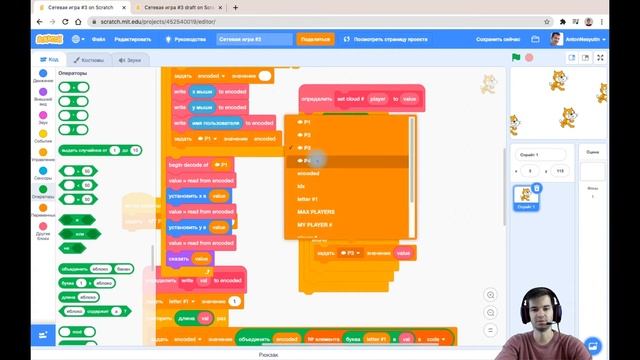Choose MY PLAYER # in dropdown list

[x=347, y=225]
